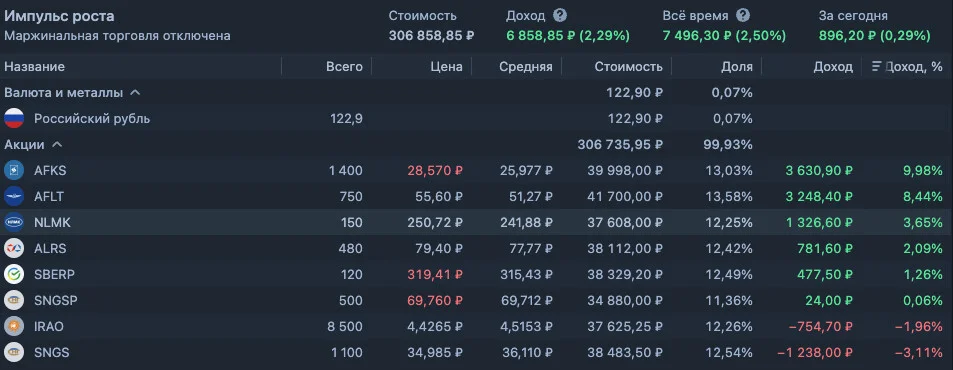Click Акции share 99,93%
Screen dimensions: 953x370
coord(729,145)
